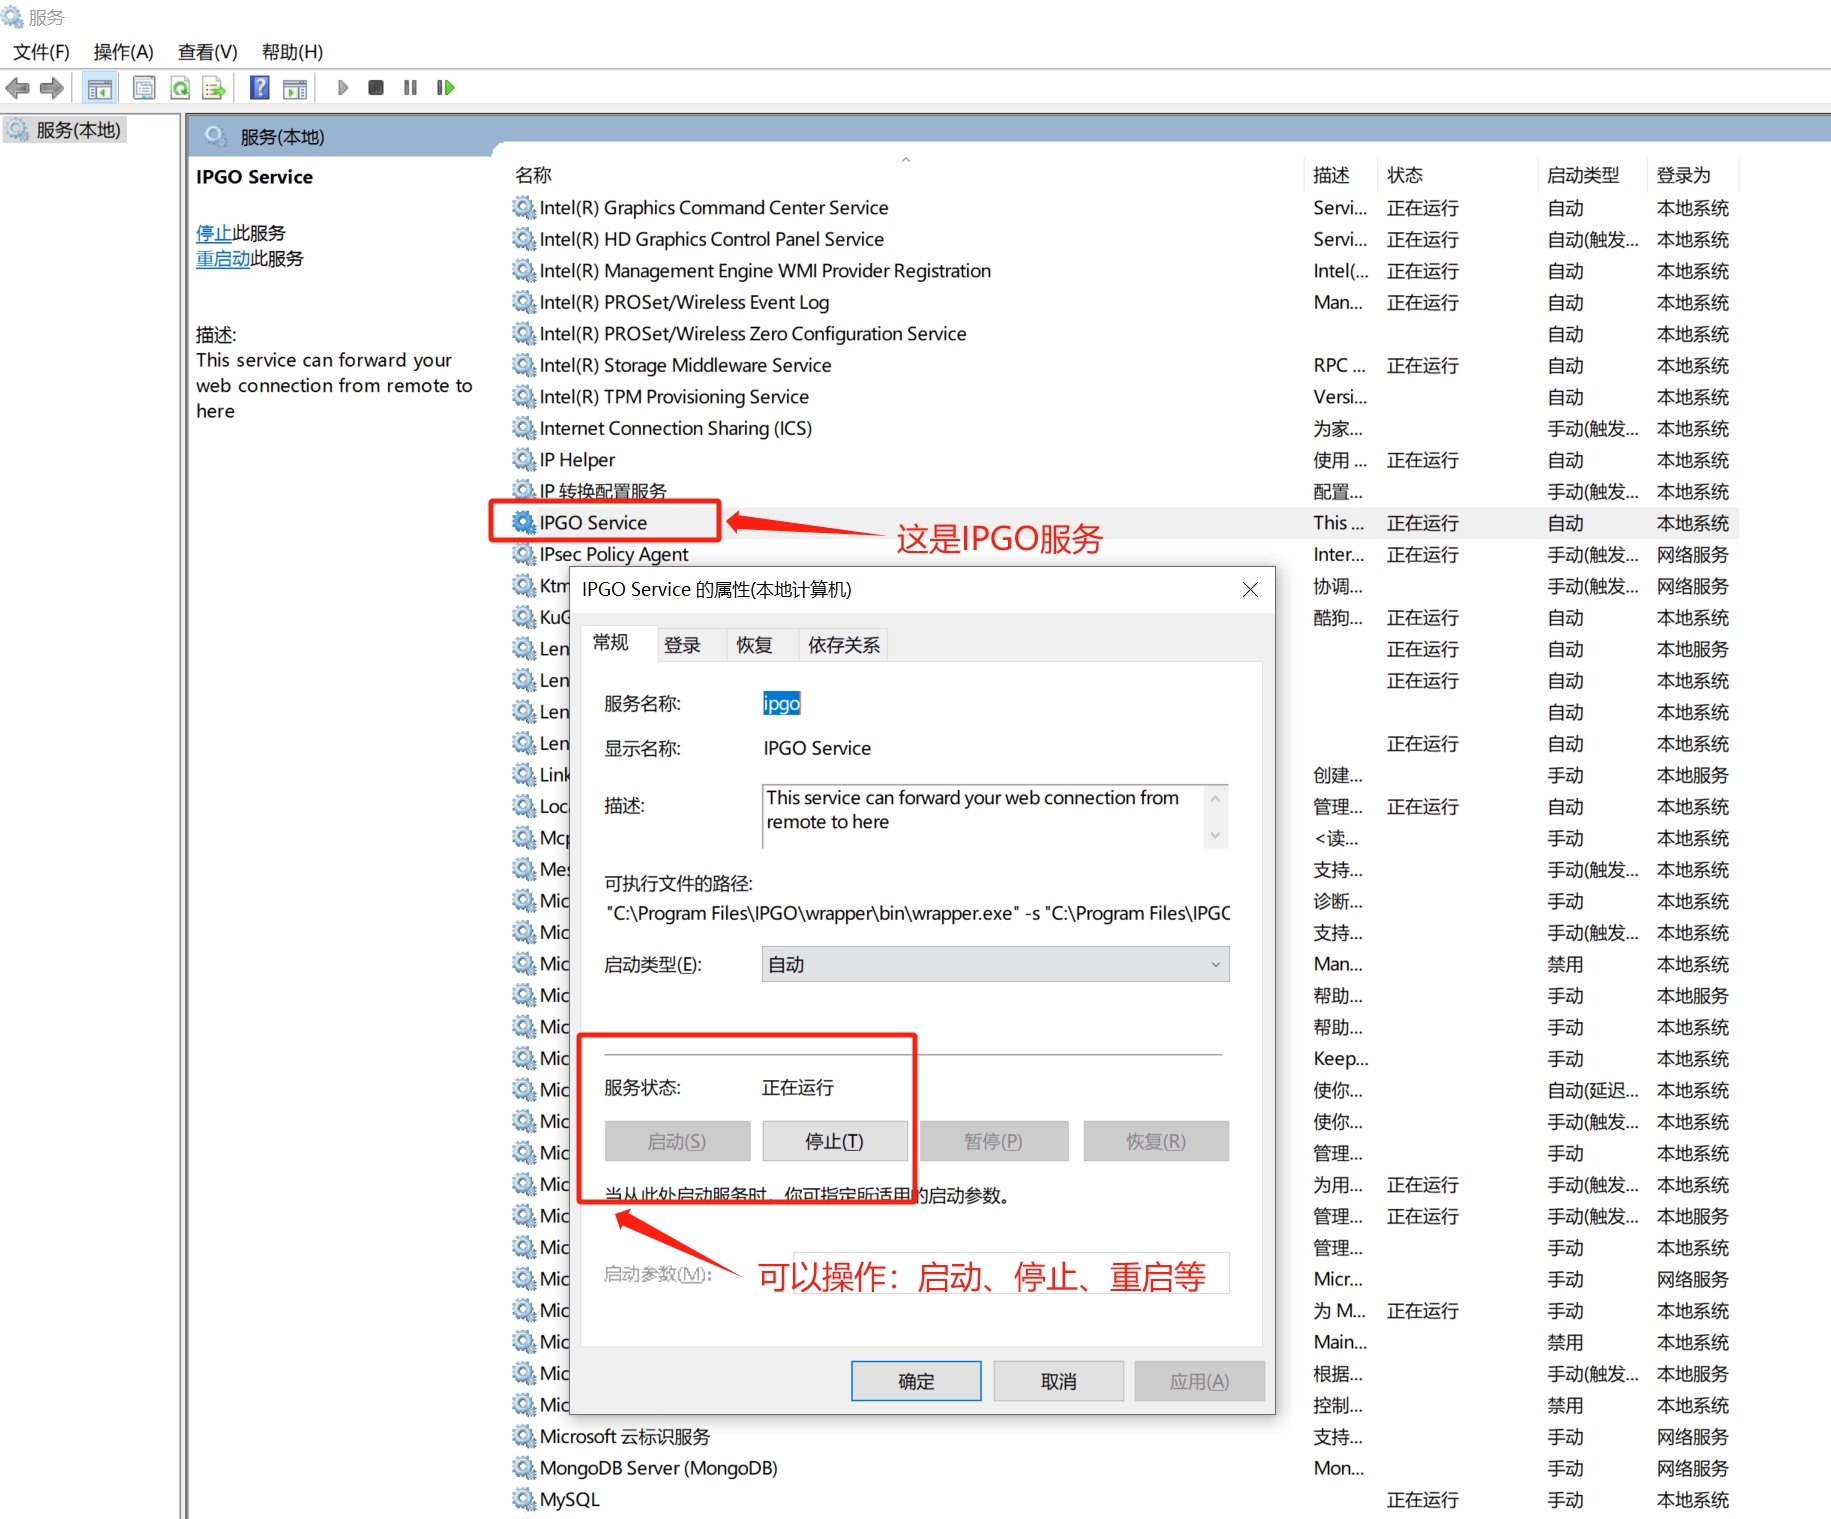The image size is (1831, 1519).
Task: Click gear icon of Microsoft 云标识服务
Action: click(x=524, y=1436)
